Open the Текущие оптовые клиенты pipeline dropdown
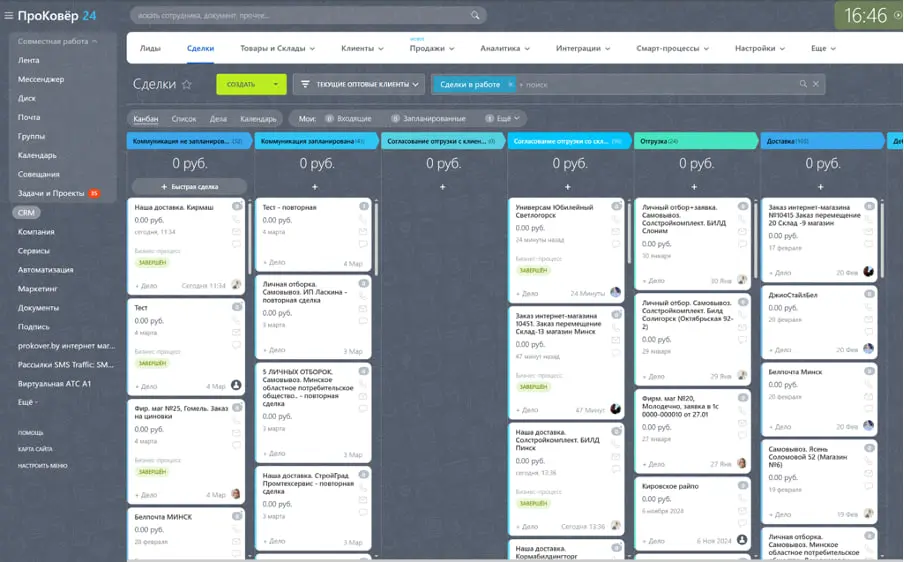The height and width of the screenshot is (562, 904). point(359,84)
